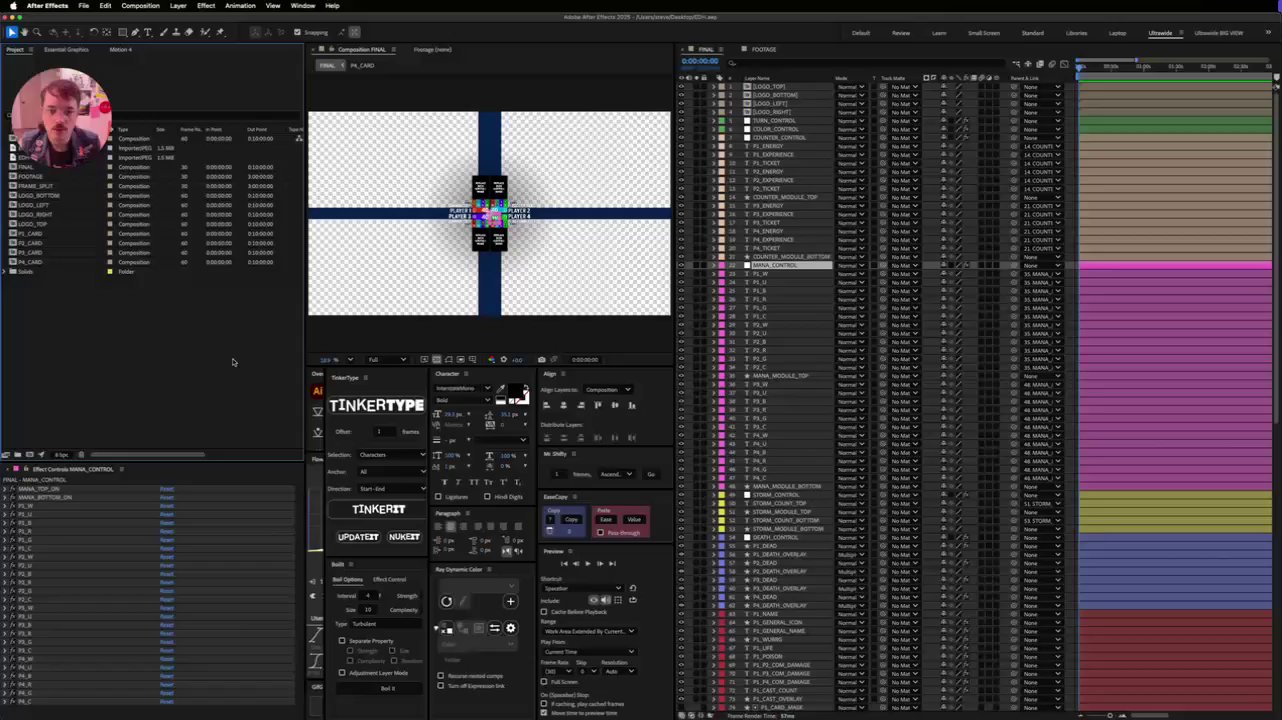Click the Character panel fill color swatch
The image size is (1282, 720).
[x=514, y=392]
